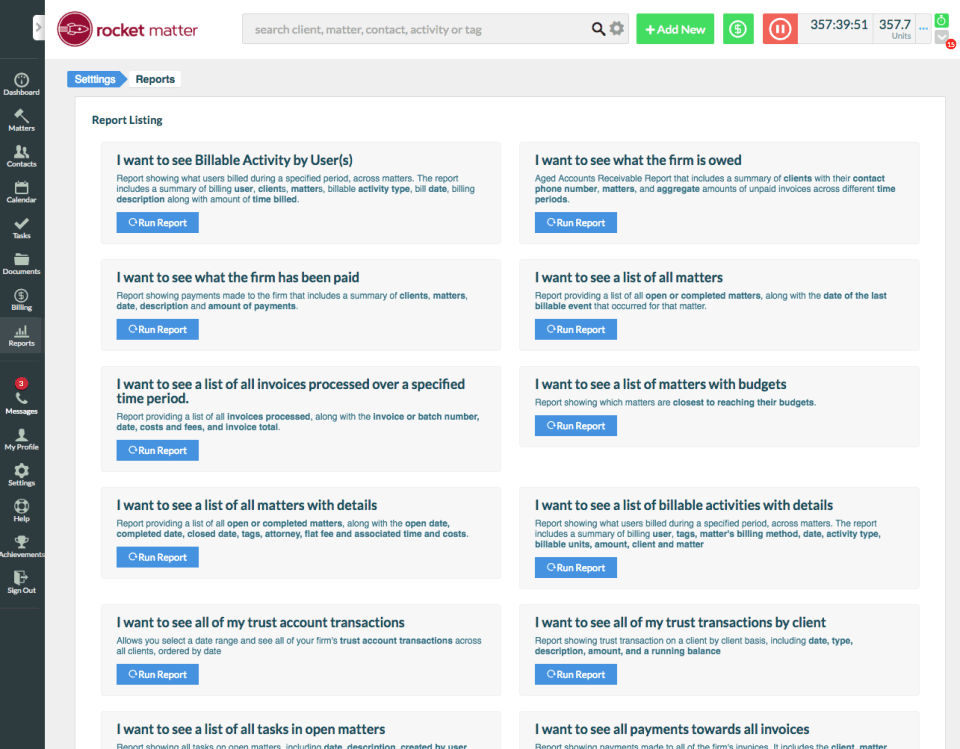Viewport: 960px width, 749px height.
Task: Switch to the Settings breadcrumb tab
Action: pos(93,78)
